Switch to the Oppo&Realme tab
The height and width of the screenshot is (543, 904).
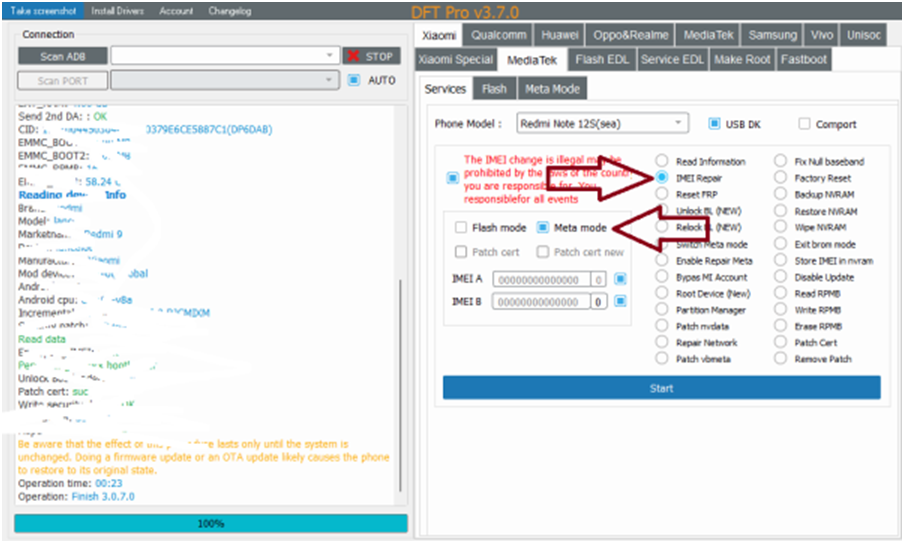pos(631,35)
